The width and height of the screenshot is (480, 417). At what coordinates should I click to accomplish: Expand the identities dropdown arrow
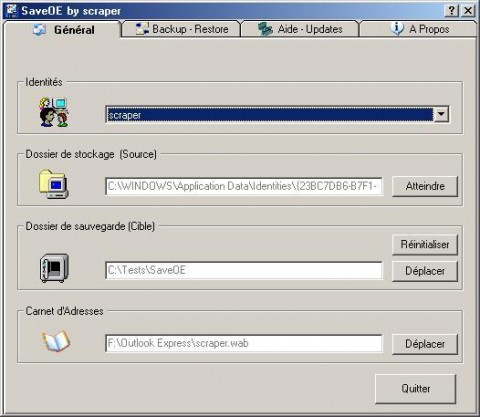click(x=441, y=114)
